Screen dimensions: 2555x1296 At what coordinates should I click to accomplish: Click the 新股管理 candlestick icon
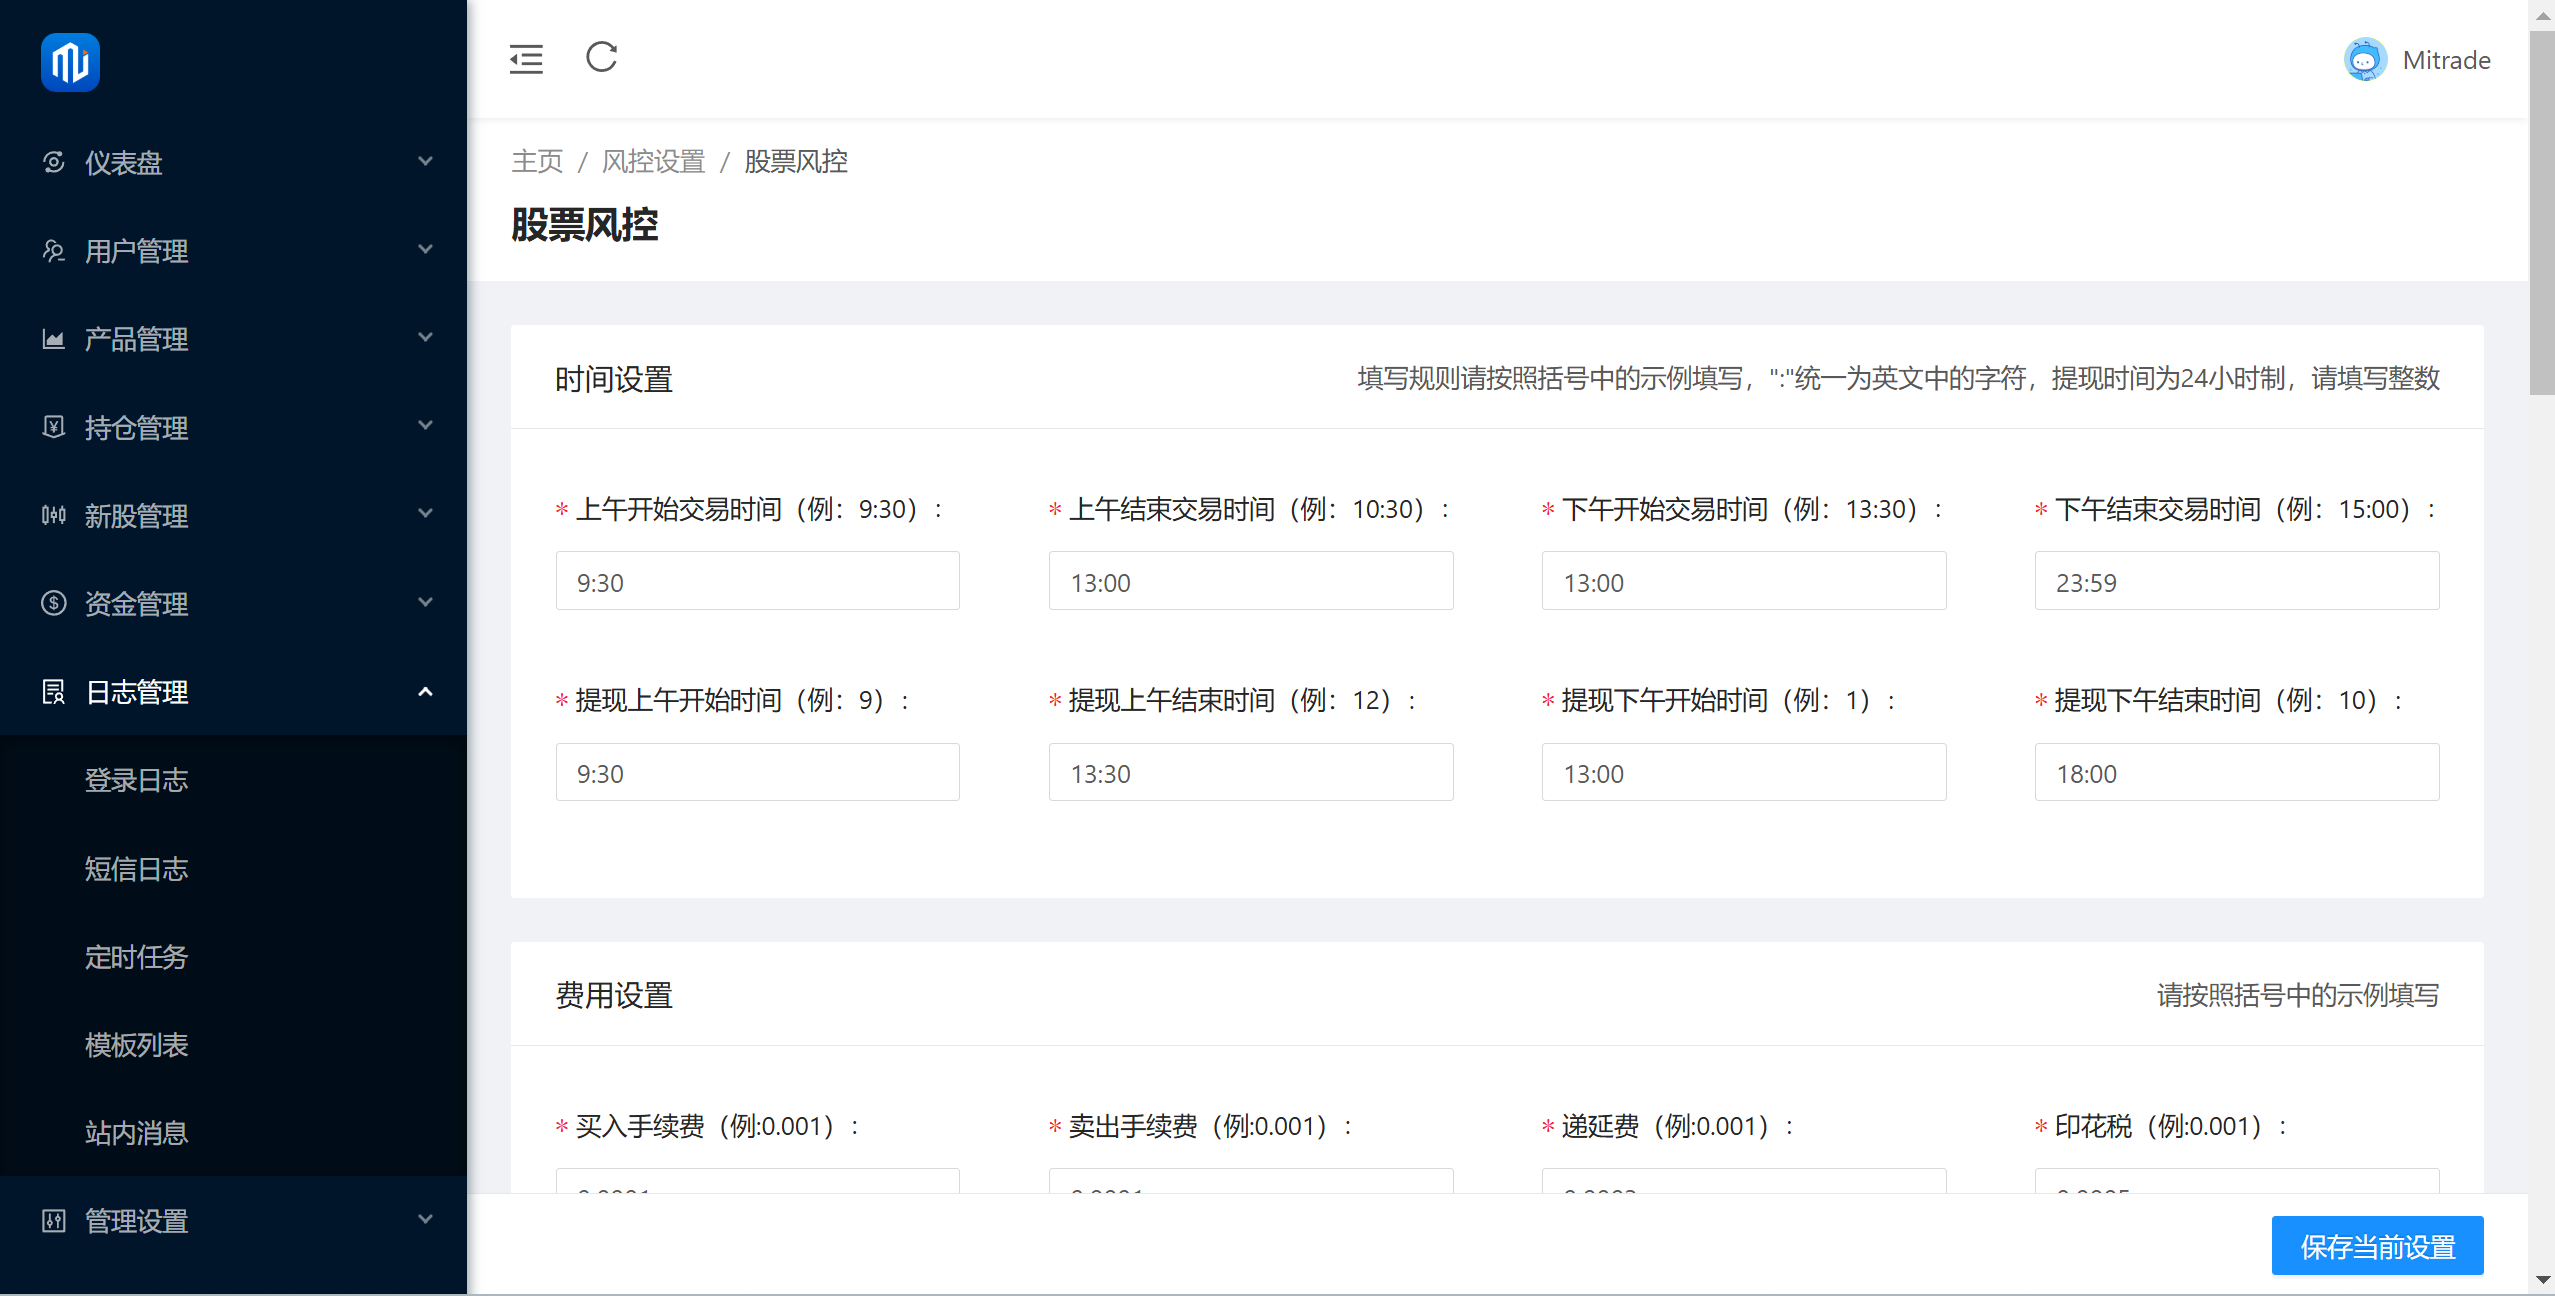pyautogui.click(x=54, y=515)
